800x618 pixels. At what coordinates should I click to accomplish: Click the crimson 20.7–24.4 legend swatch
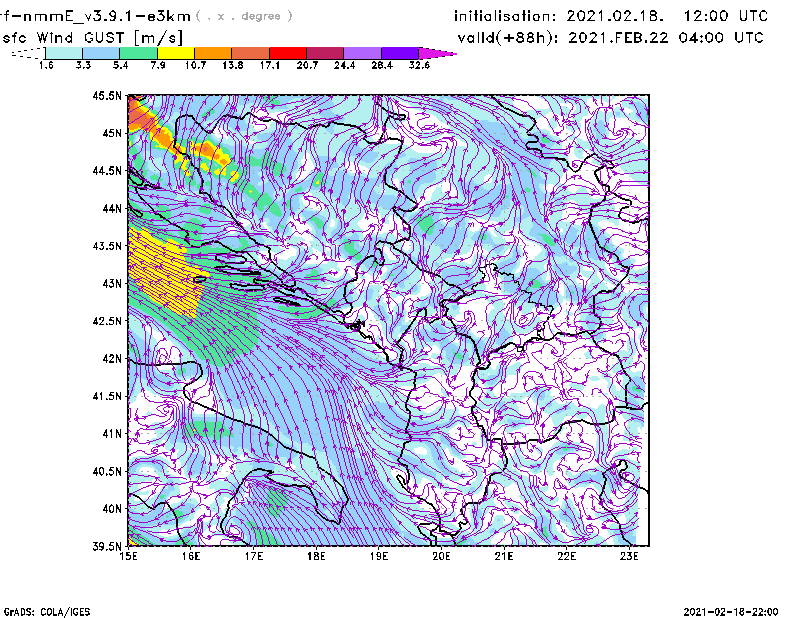pos(324,53)
